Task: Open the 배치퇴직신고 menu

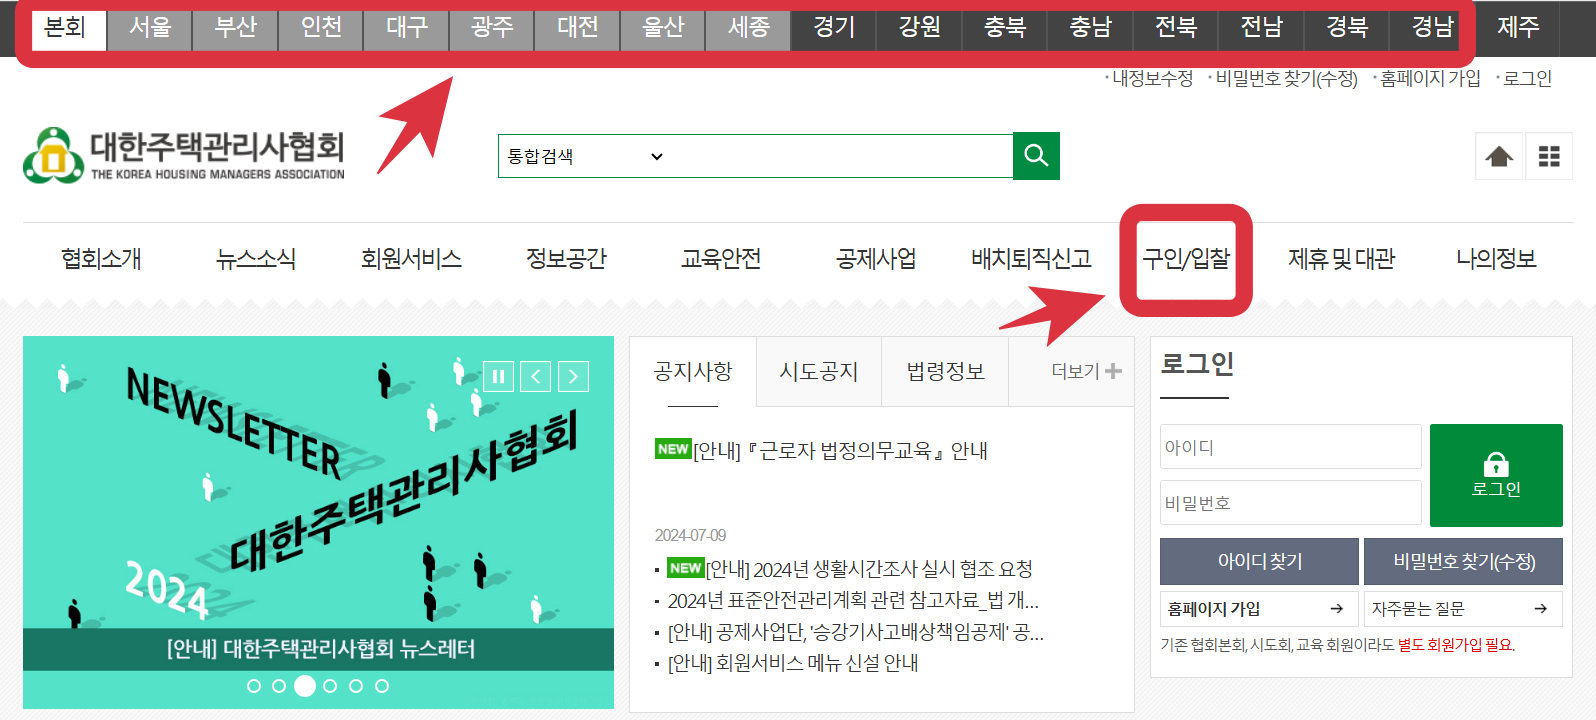Action: (1031, 259)
